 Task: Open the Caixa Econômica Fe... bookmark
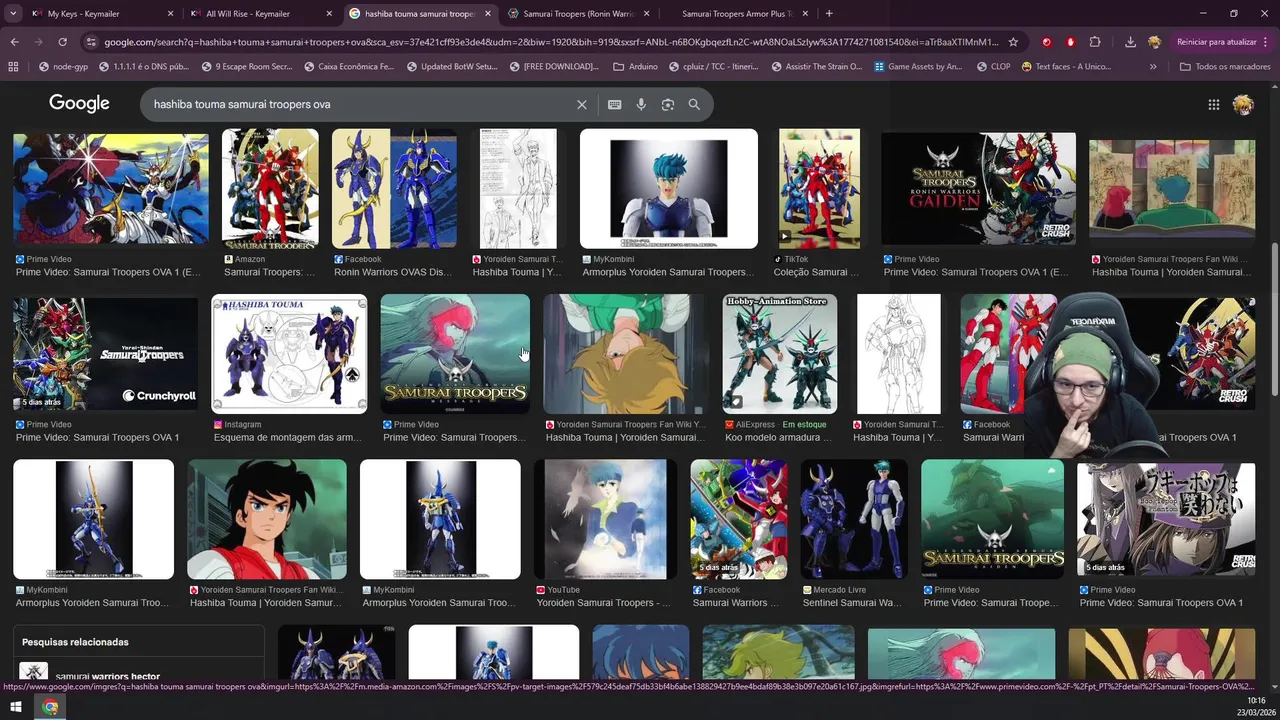(348, 66)
